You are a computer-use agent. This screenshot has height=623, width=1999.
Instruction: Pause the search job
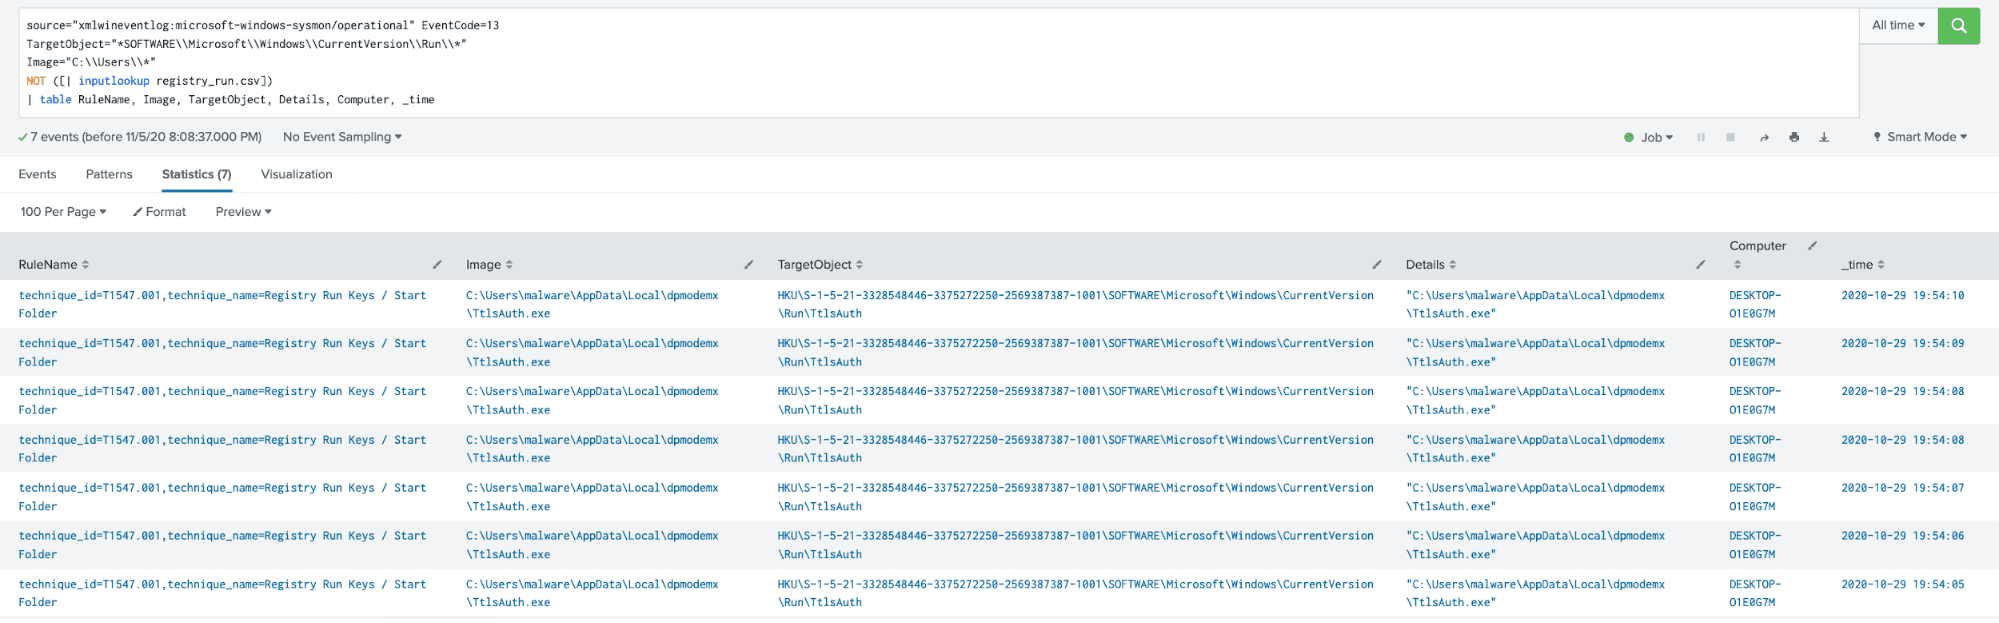pos(1701,137)
